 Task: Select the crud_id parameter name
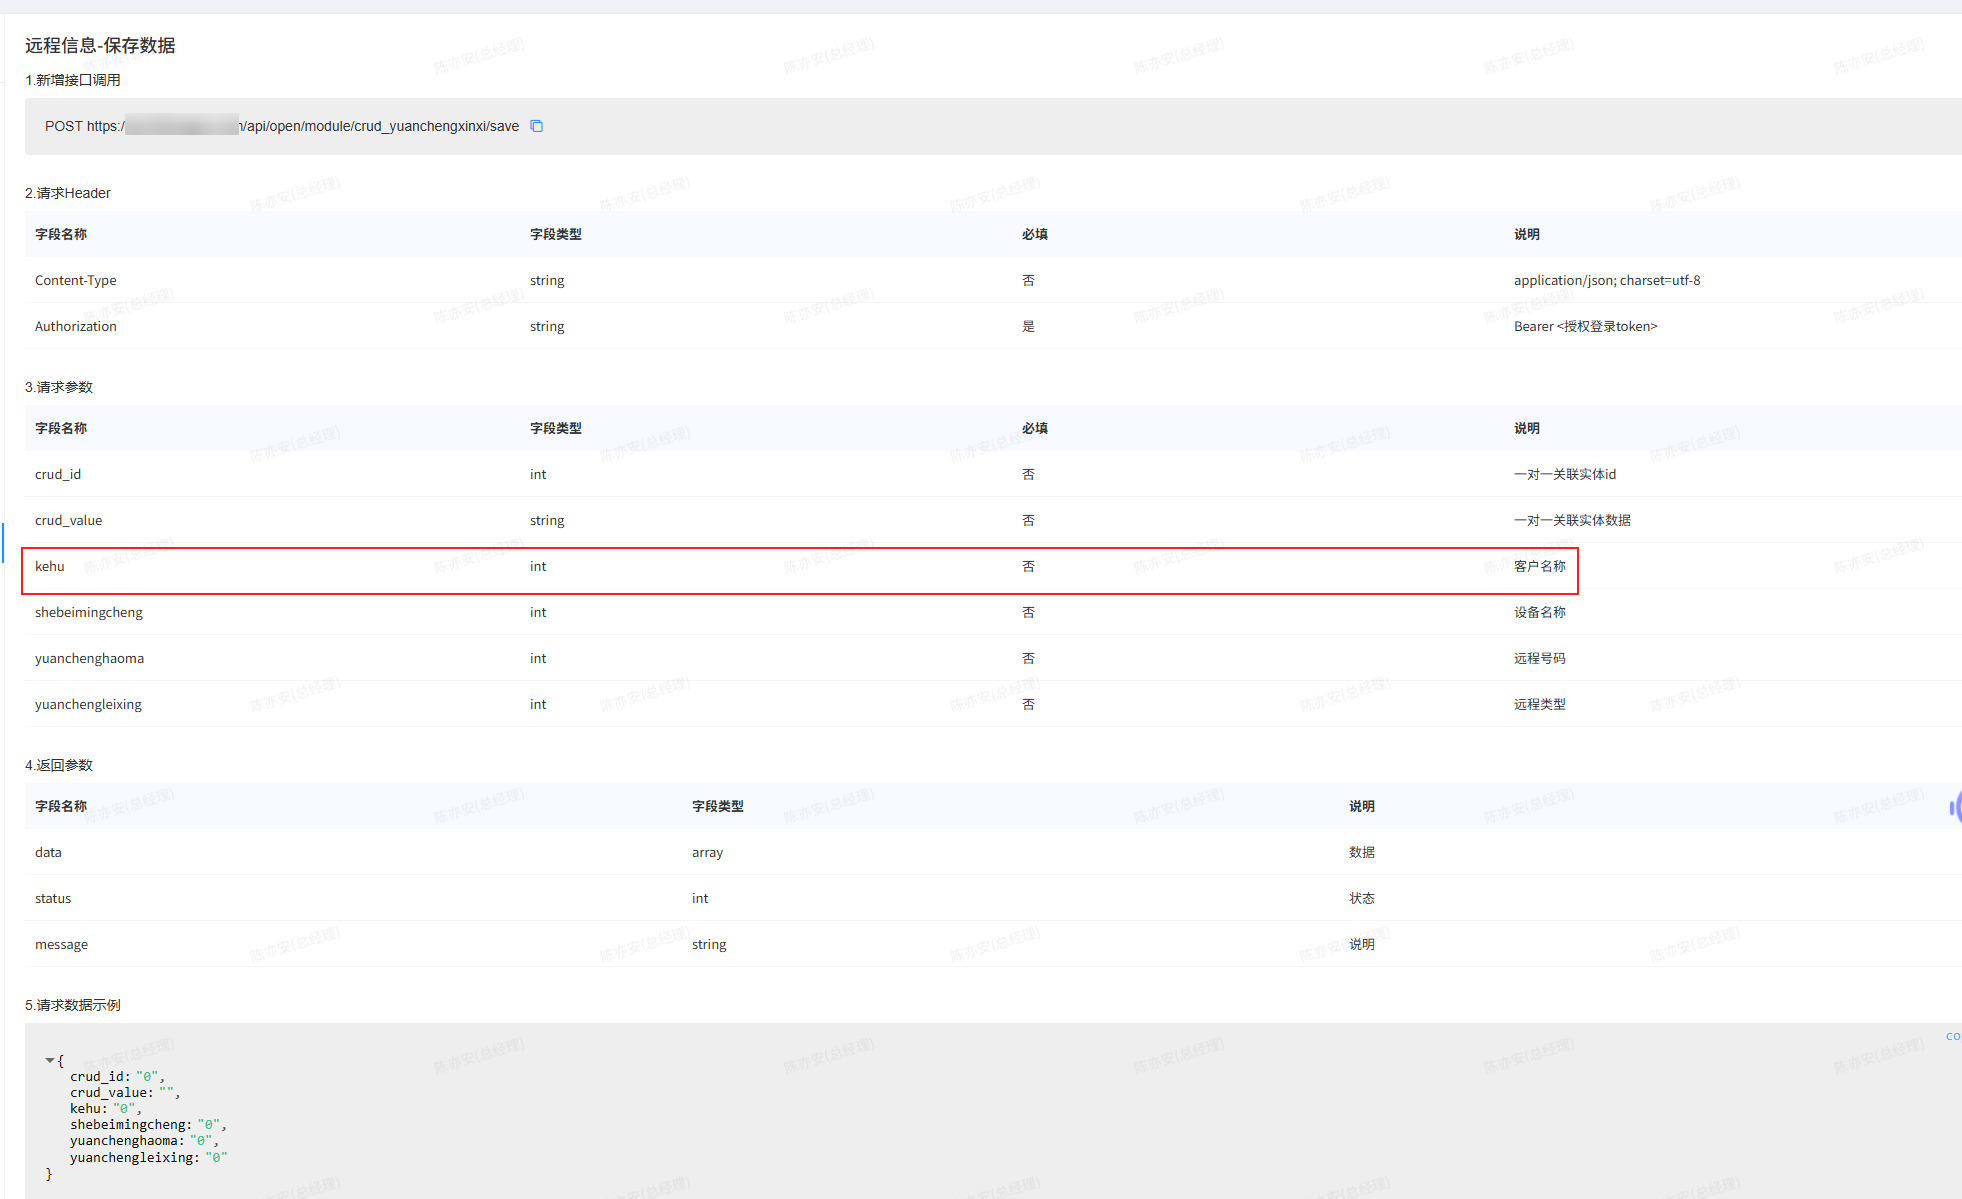[x=58, y=474]
